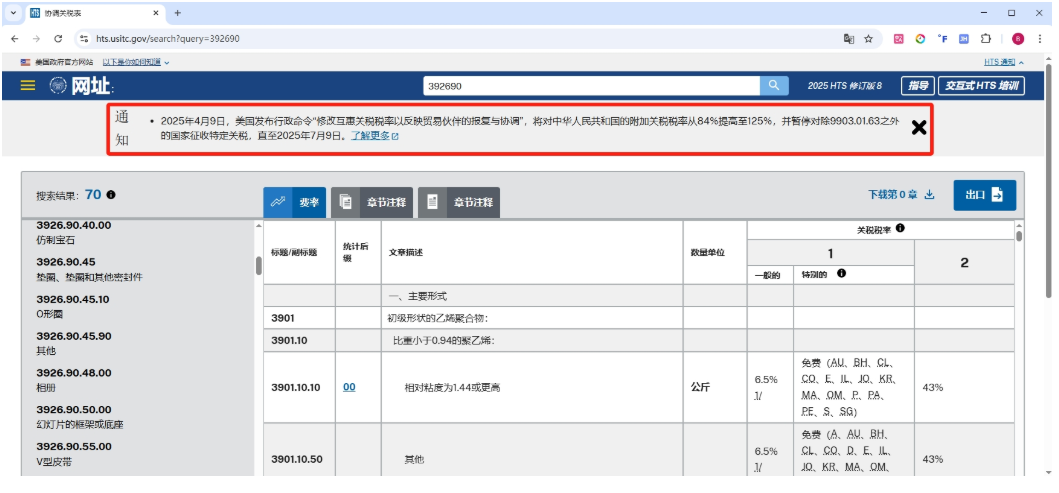
Task: Click the 协调关税表 browser tab
Action: tap(95, 13)
